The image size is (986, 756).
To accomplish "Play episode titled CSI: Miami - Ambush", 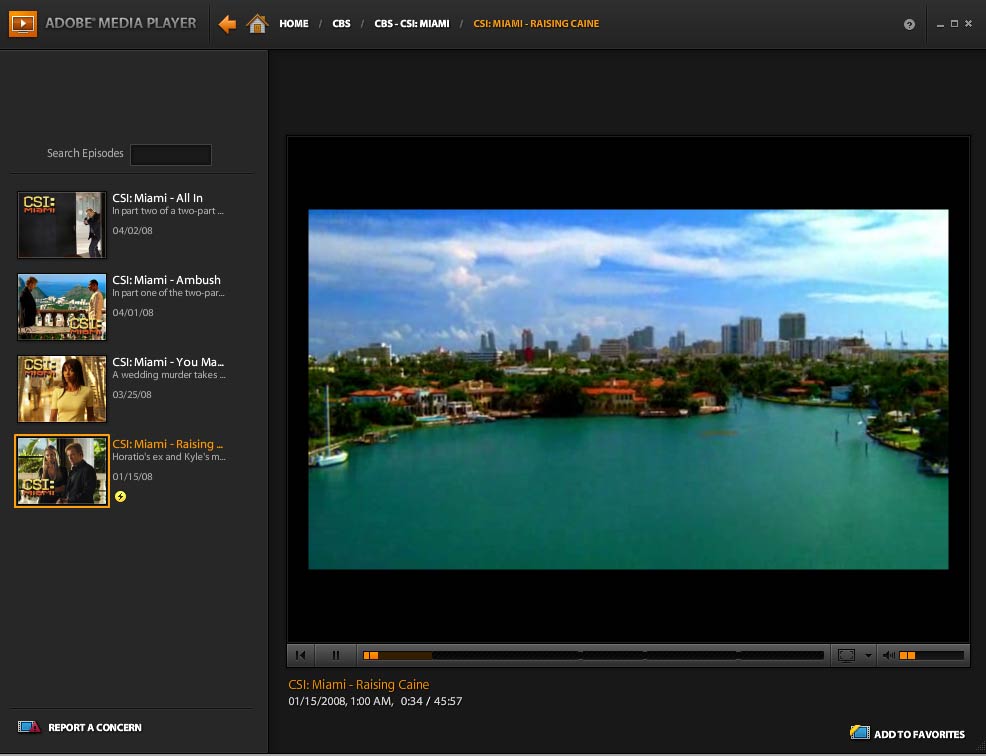I will coord(167,280).
